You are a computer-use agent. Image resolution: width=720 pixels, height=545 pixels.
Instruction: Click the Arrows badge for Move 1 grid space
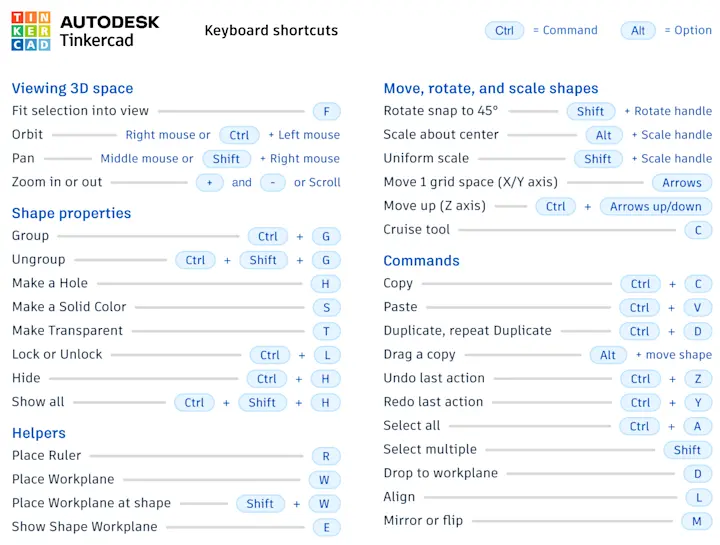pyautogui.click(x=682, y=183)
